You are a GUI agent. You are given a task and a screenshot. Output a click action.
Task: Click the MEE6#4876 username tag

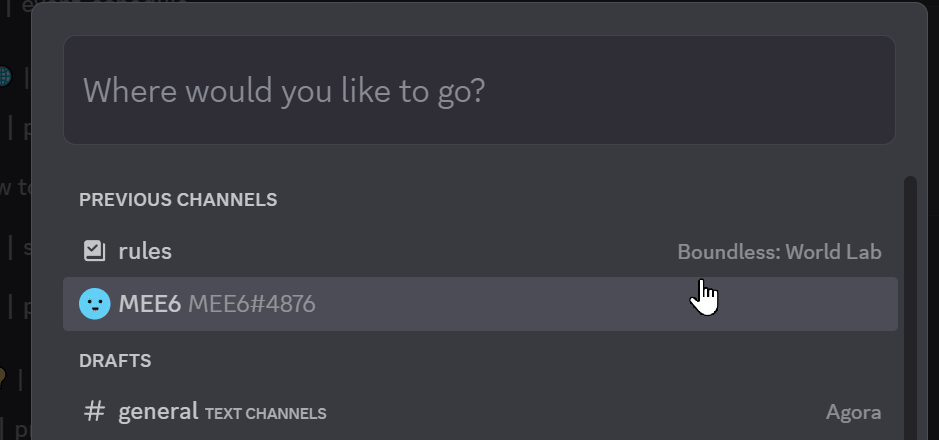[x=252, y=304]
